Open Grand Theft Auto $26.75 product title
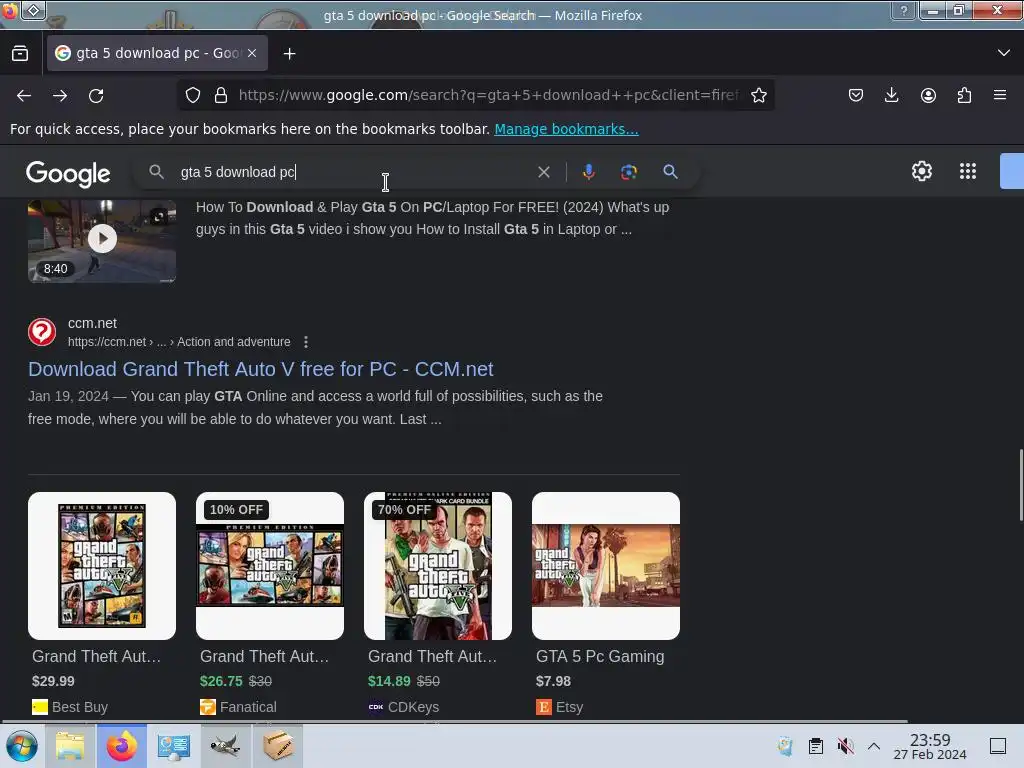The width and height of the screenshot is (1024, 768). pyautogui.click(x=264, y=656)
